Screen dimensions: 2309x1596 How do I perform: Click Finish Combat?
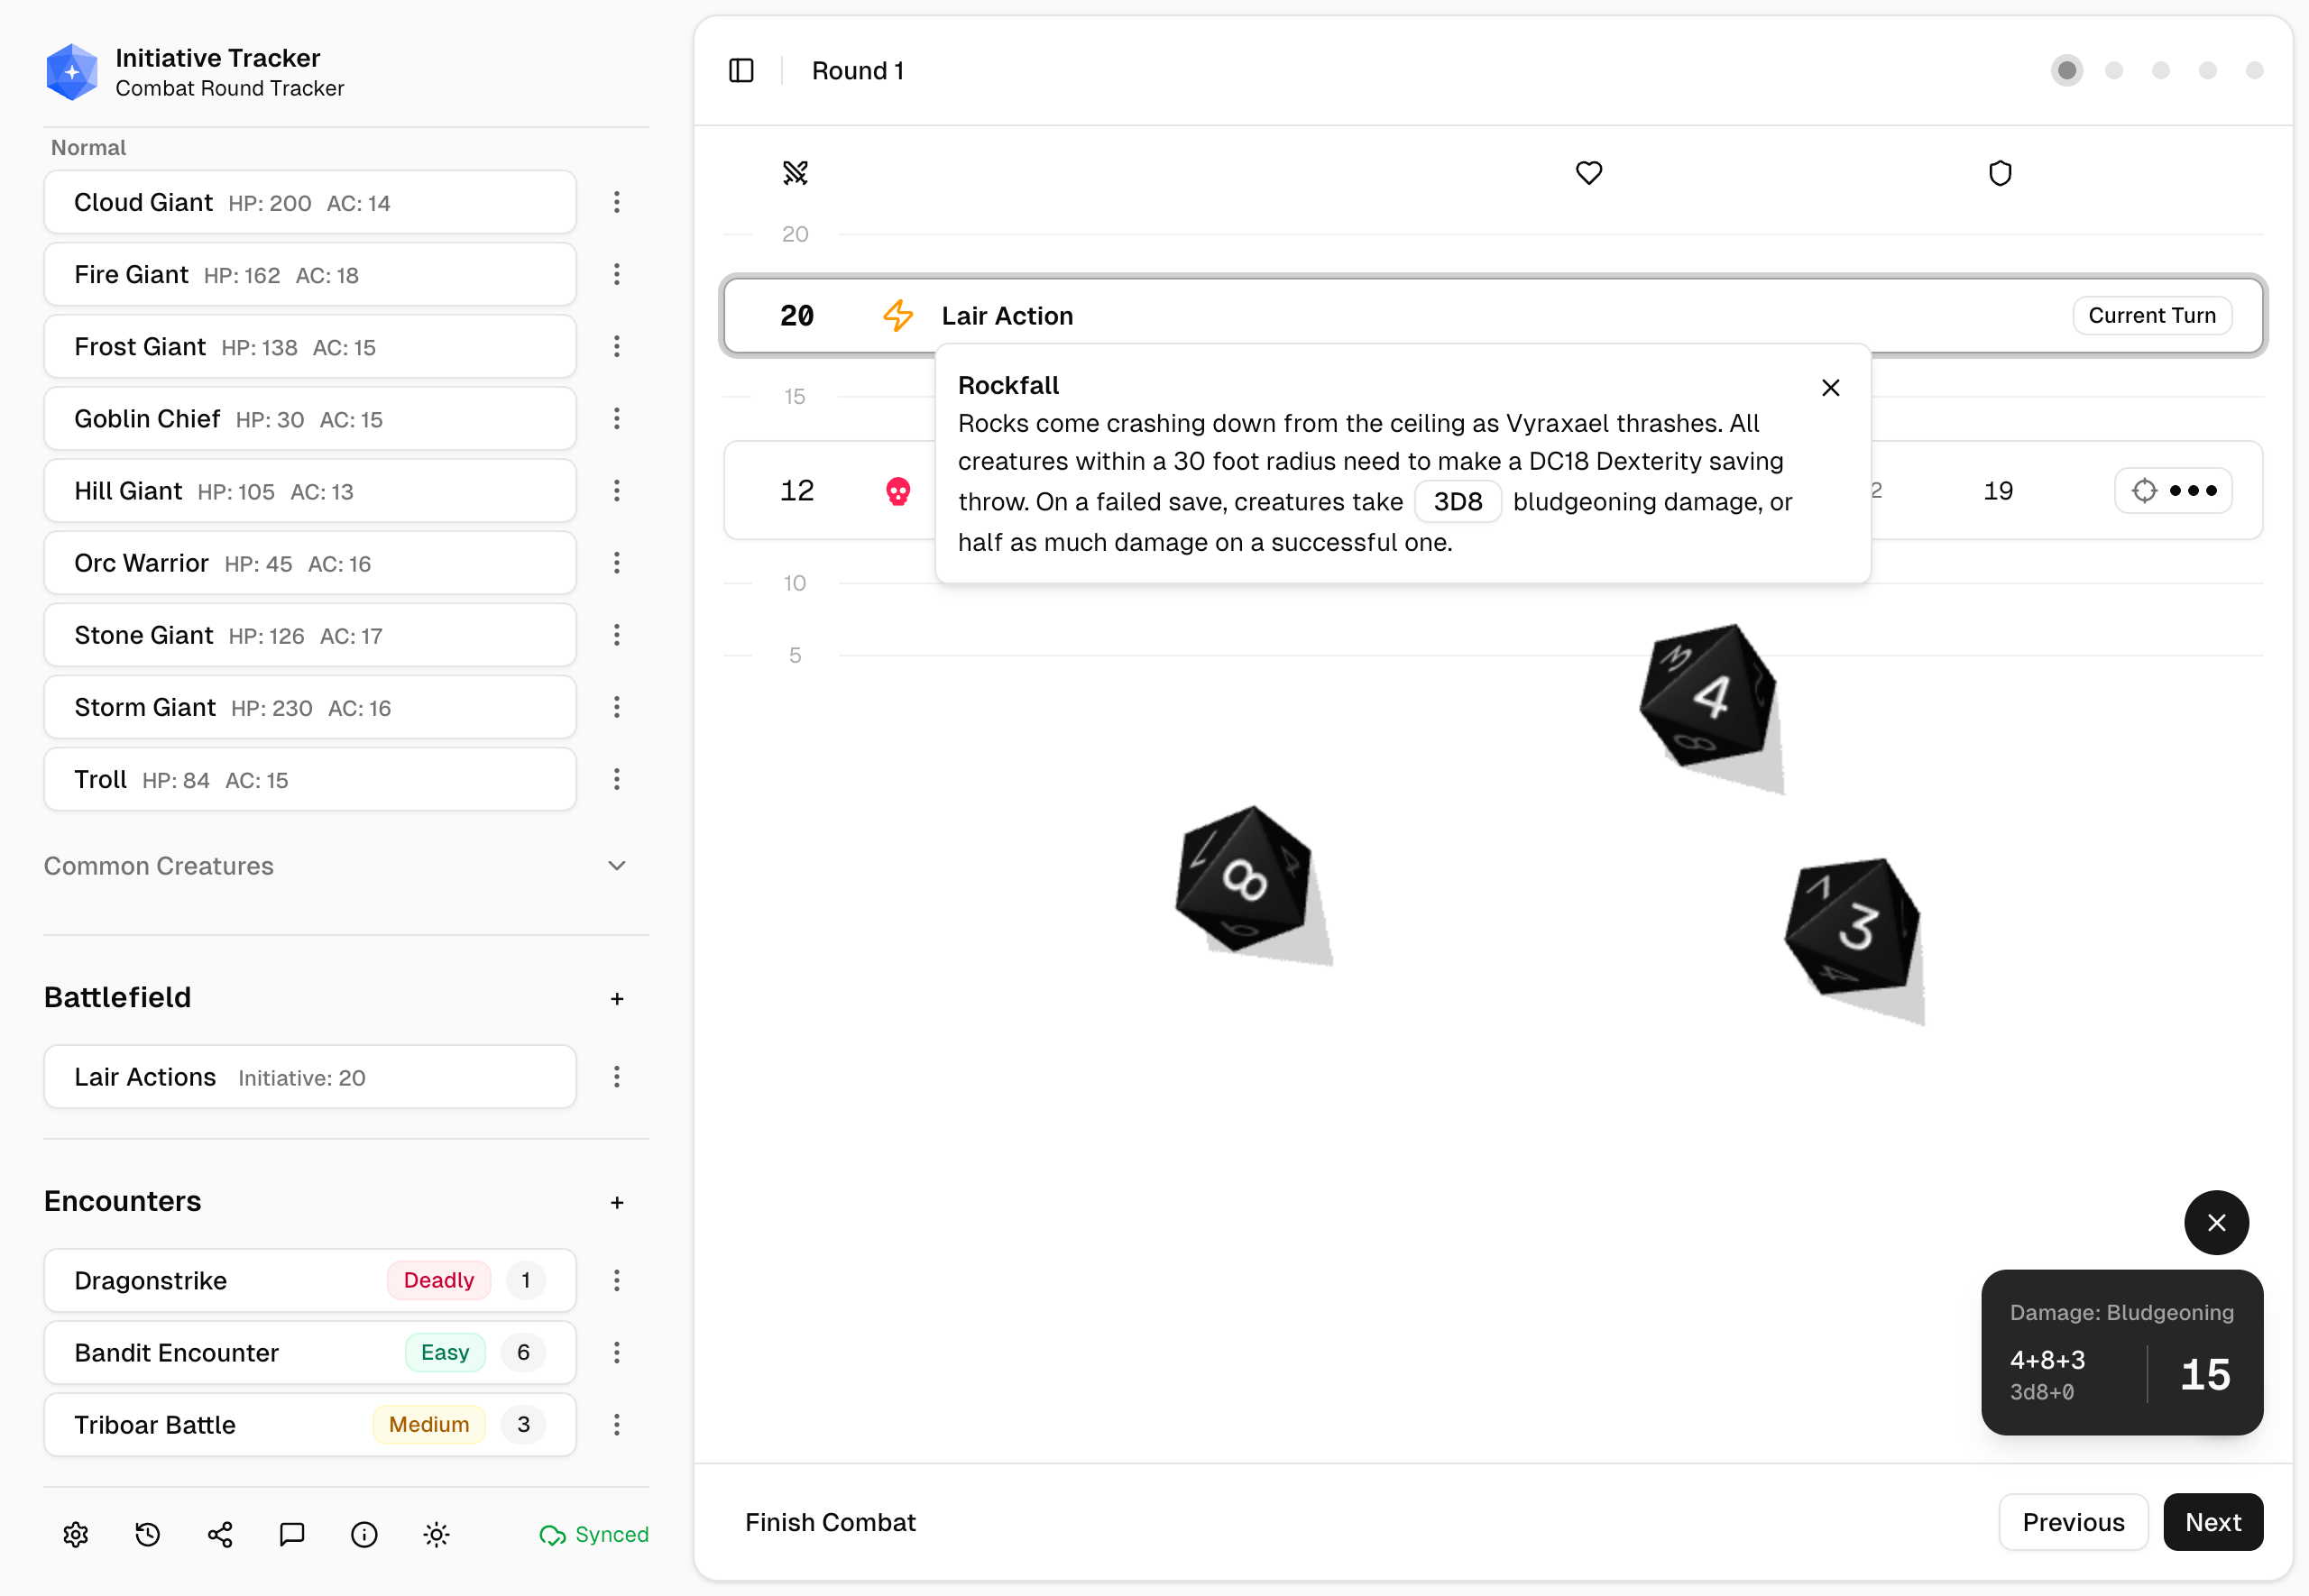(830, 1521)
